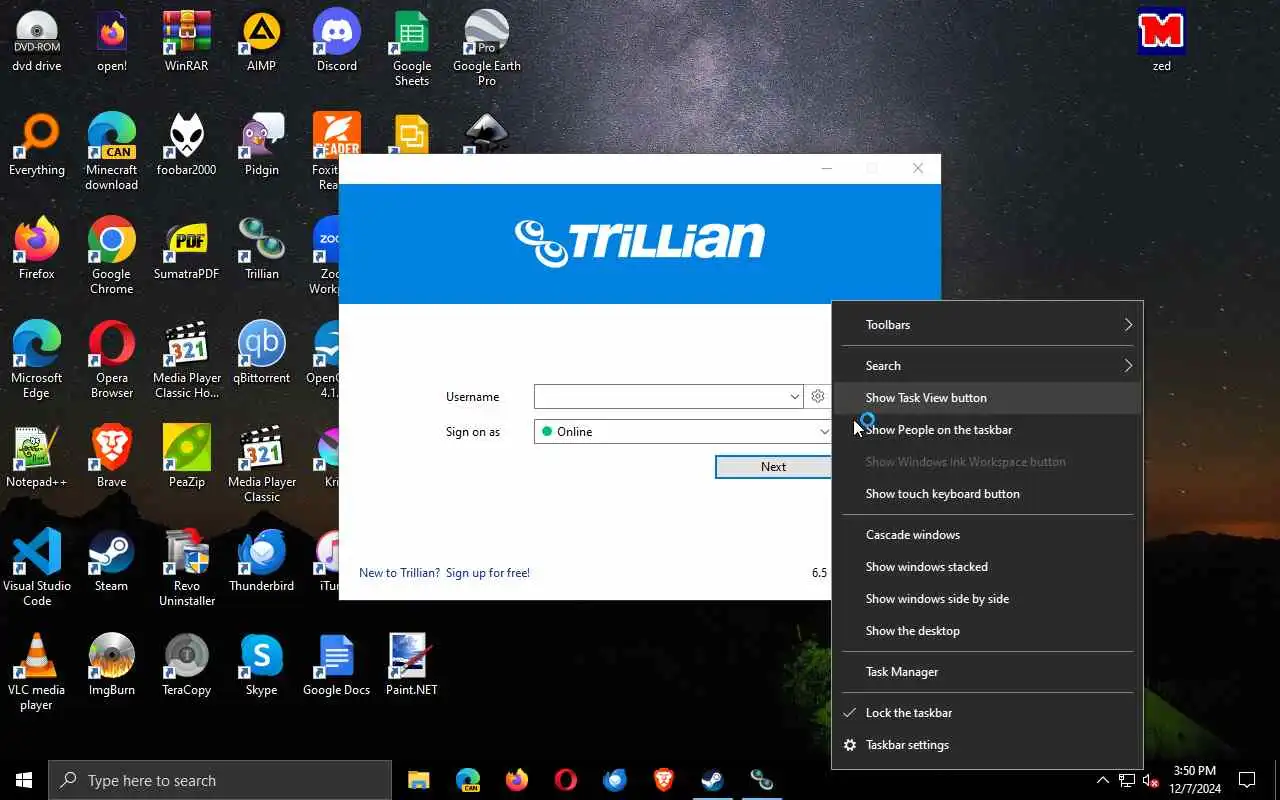Show hidden system tray icons
Viewport: 1280px width, 800px height.
1103,780
